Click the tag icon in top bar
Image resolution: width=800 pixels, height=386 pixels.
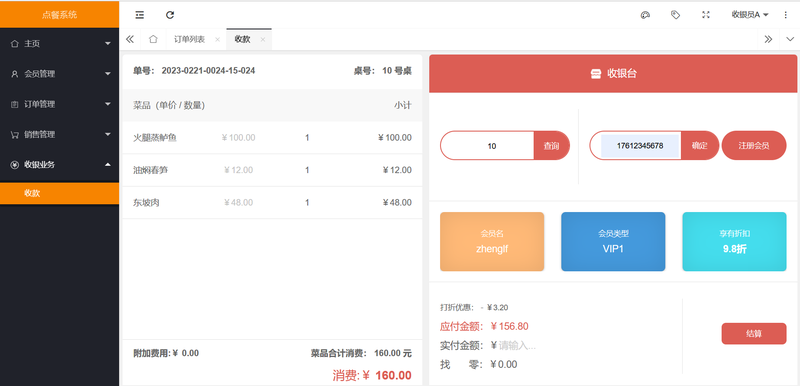(676, 15)
